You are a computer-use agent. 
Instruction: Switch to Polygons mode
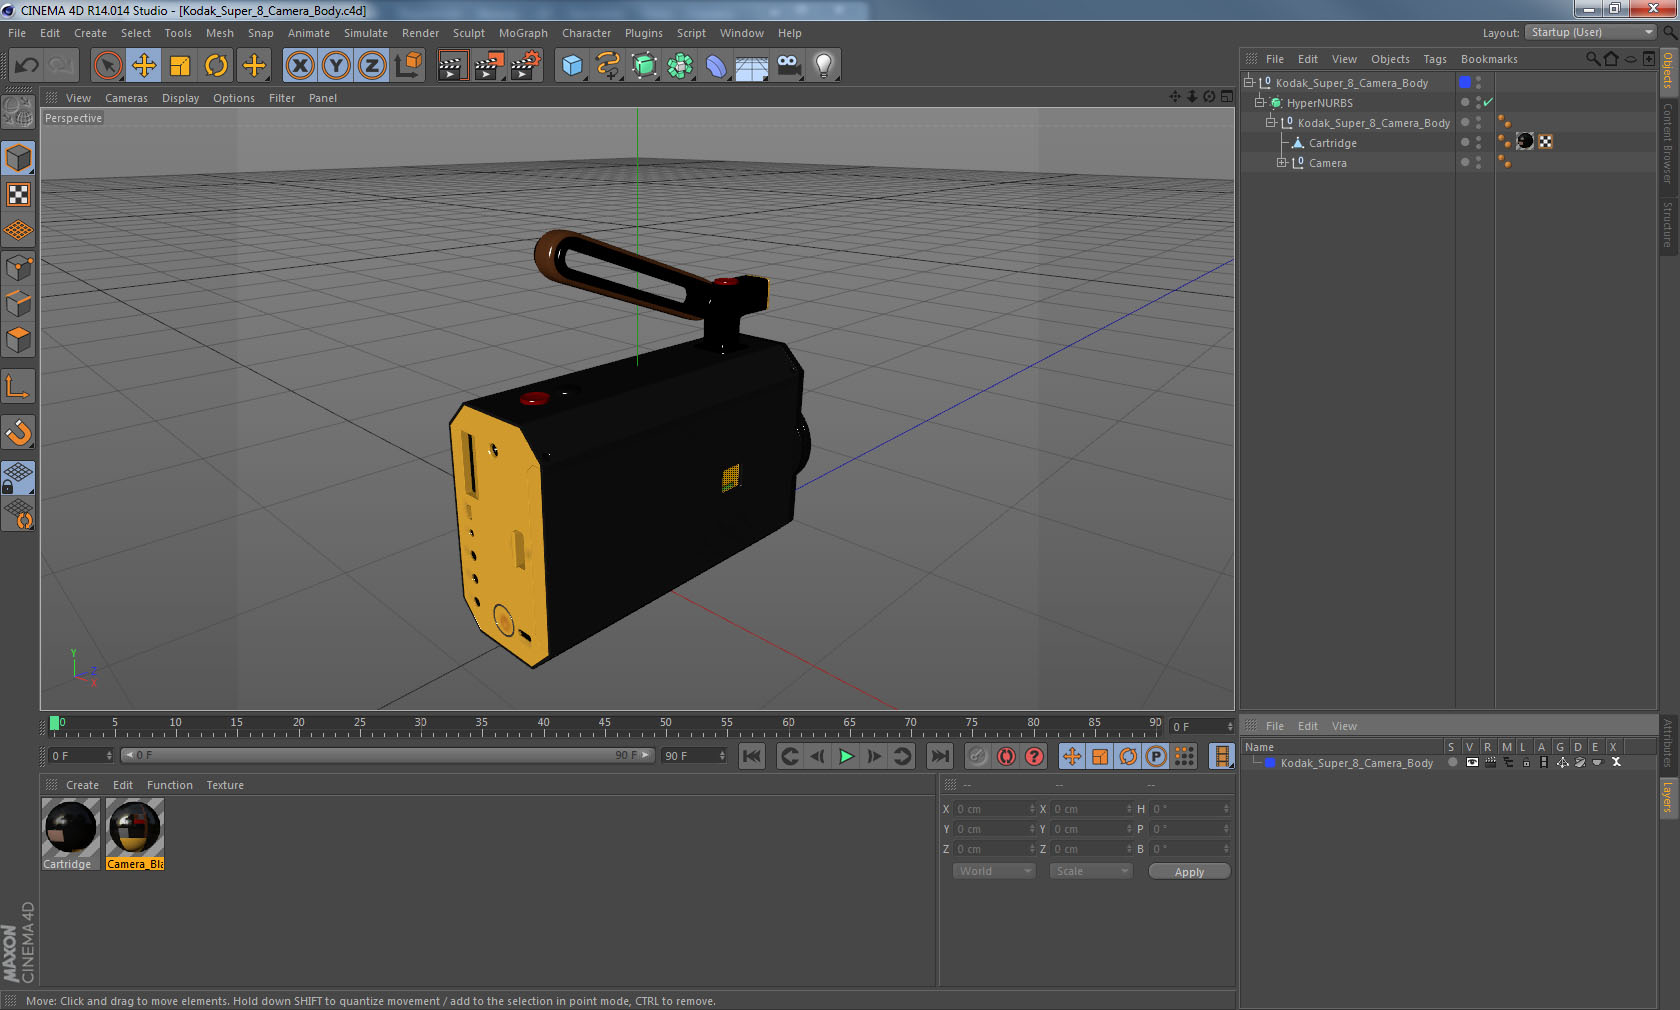(x=18, y=340)
